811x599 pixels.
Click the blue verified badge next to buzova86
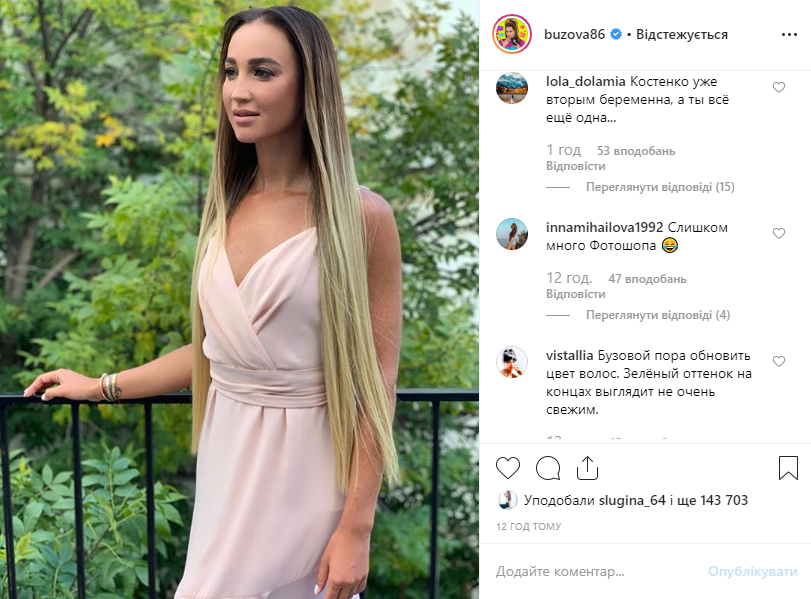[x=615, y=35]
